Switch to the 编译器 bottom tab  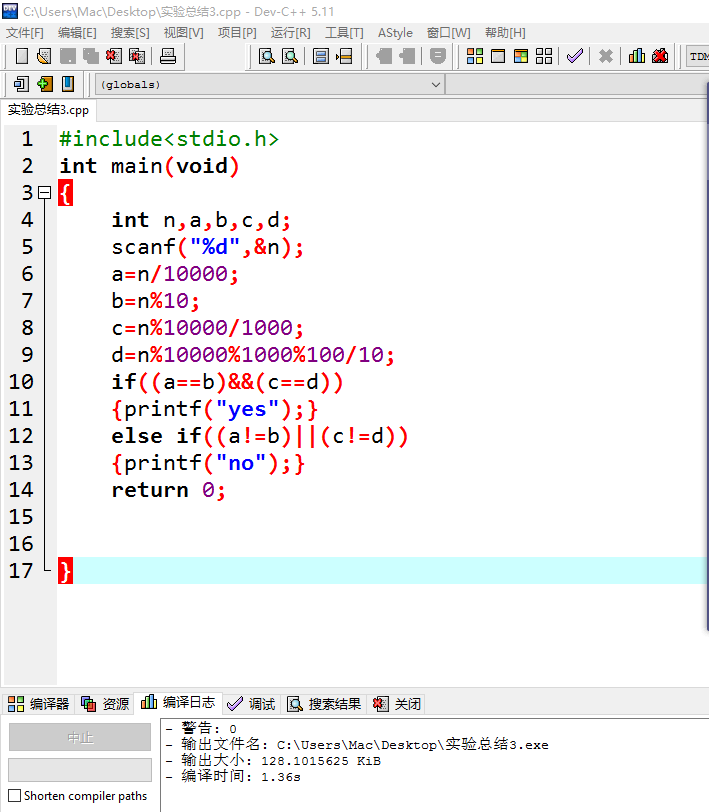click(39, 704)
